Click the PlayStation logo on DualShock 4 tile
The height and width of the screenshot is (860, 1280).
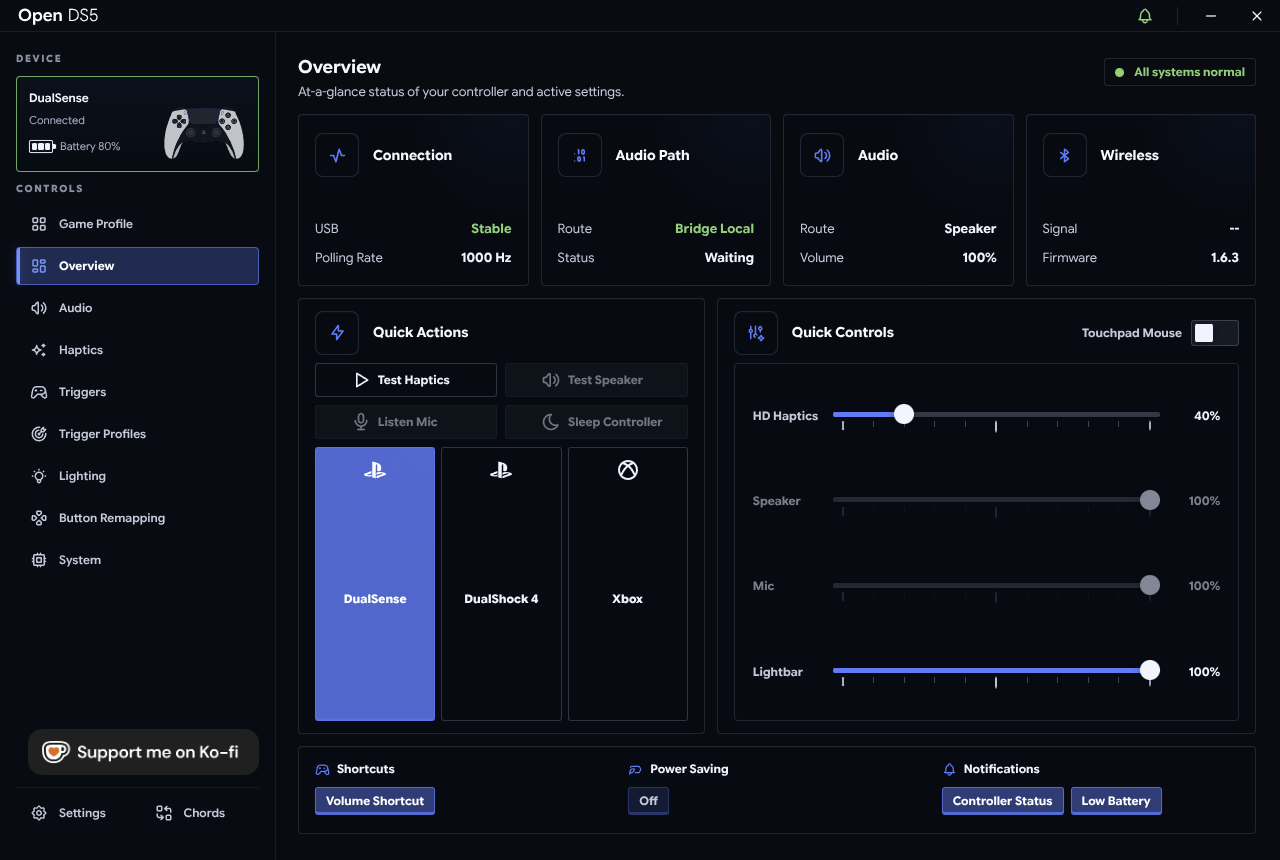(501, 470)
